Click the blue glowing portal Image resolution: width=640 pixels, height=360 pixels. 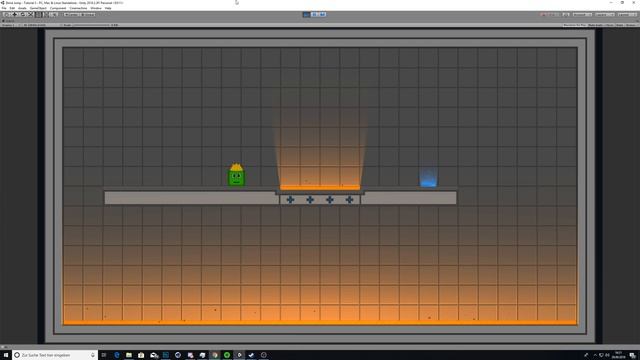428,178
